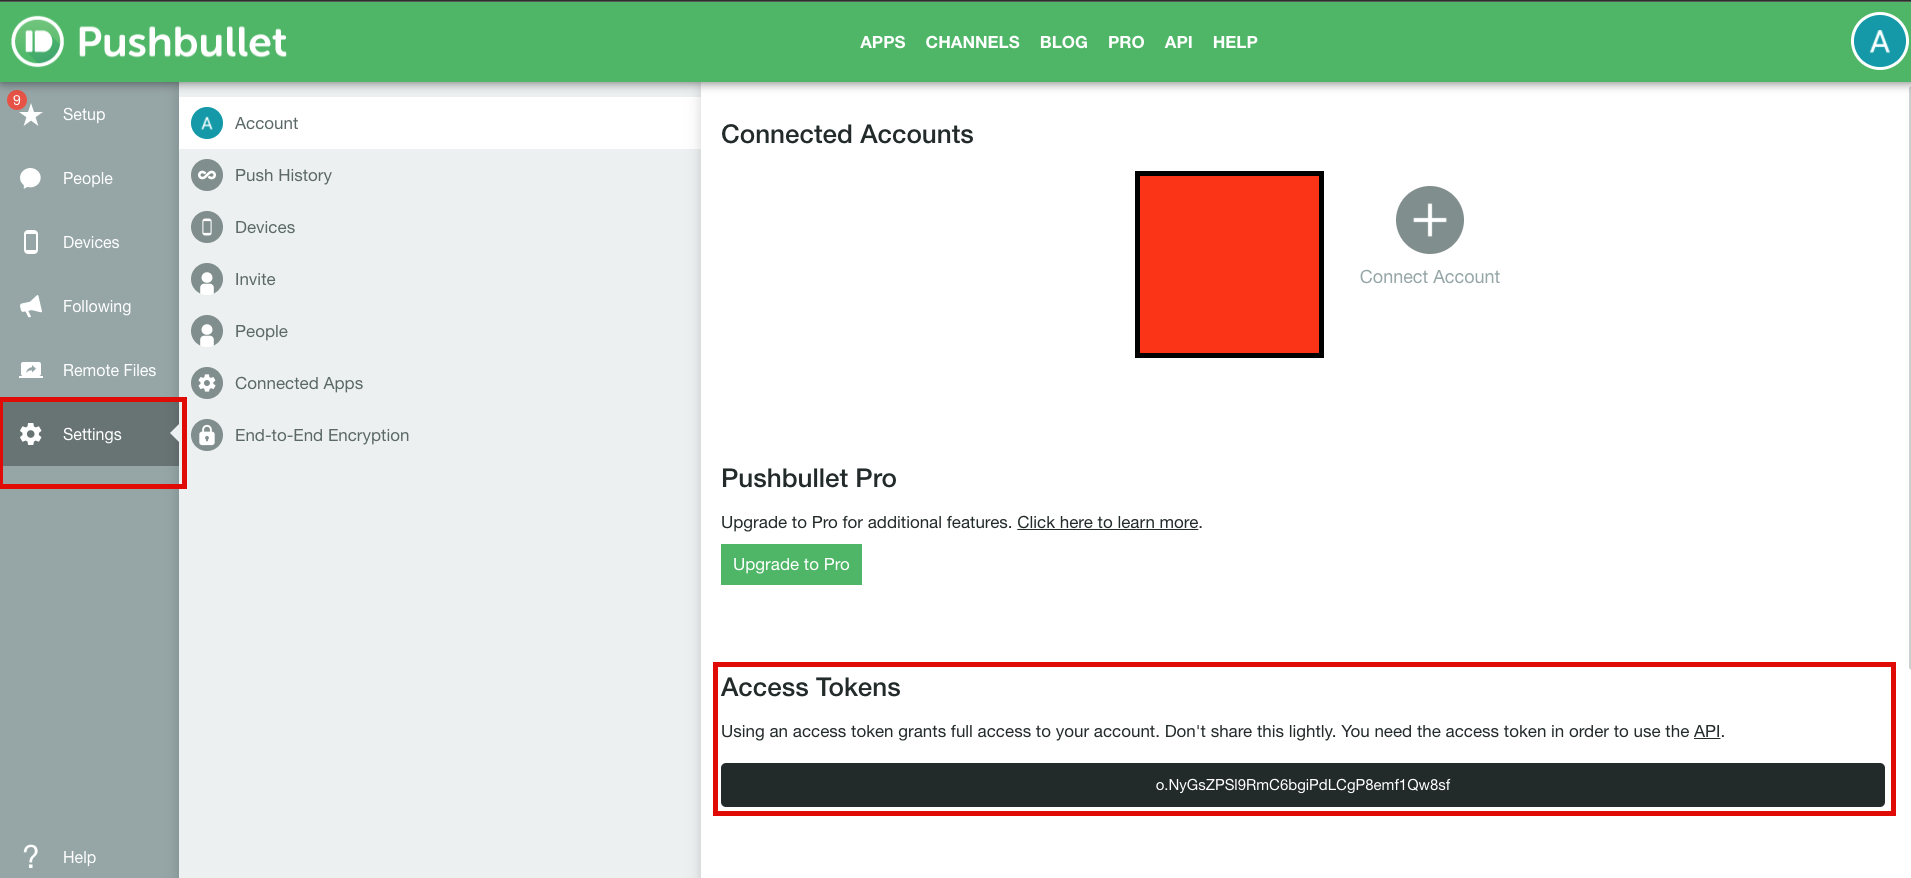Image resolution: width=1911 pixels, height=878 pixels.
Task: Select the Push History settings entry
Action: tap(440, 175)
